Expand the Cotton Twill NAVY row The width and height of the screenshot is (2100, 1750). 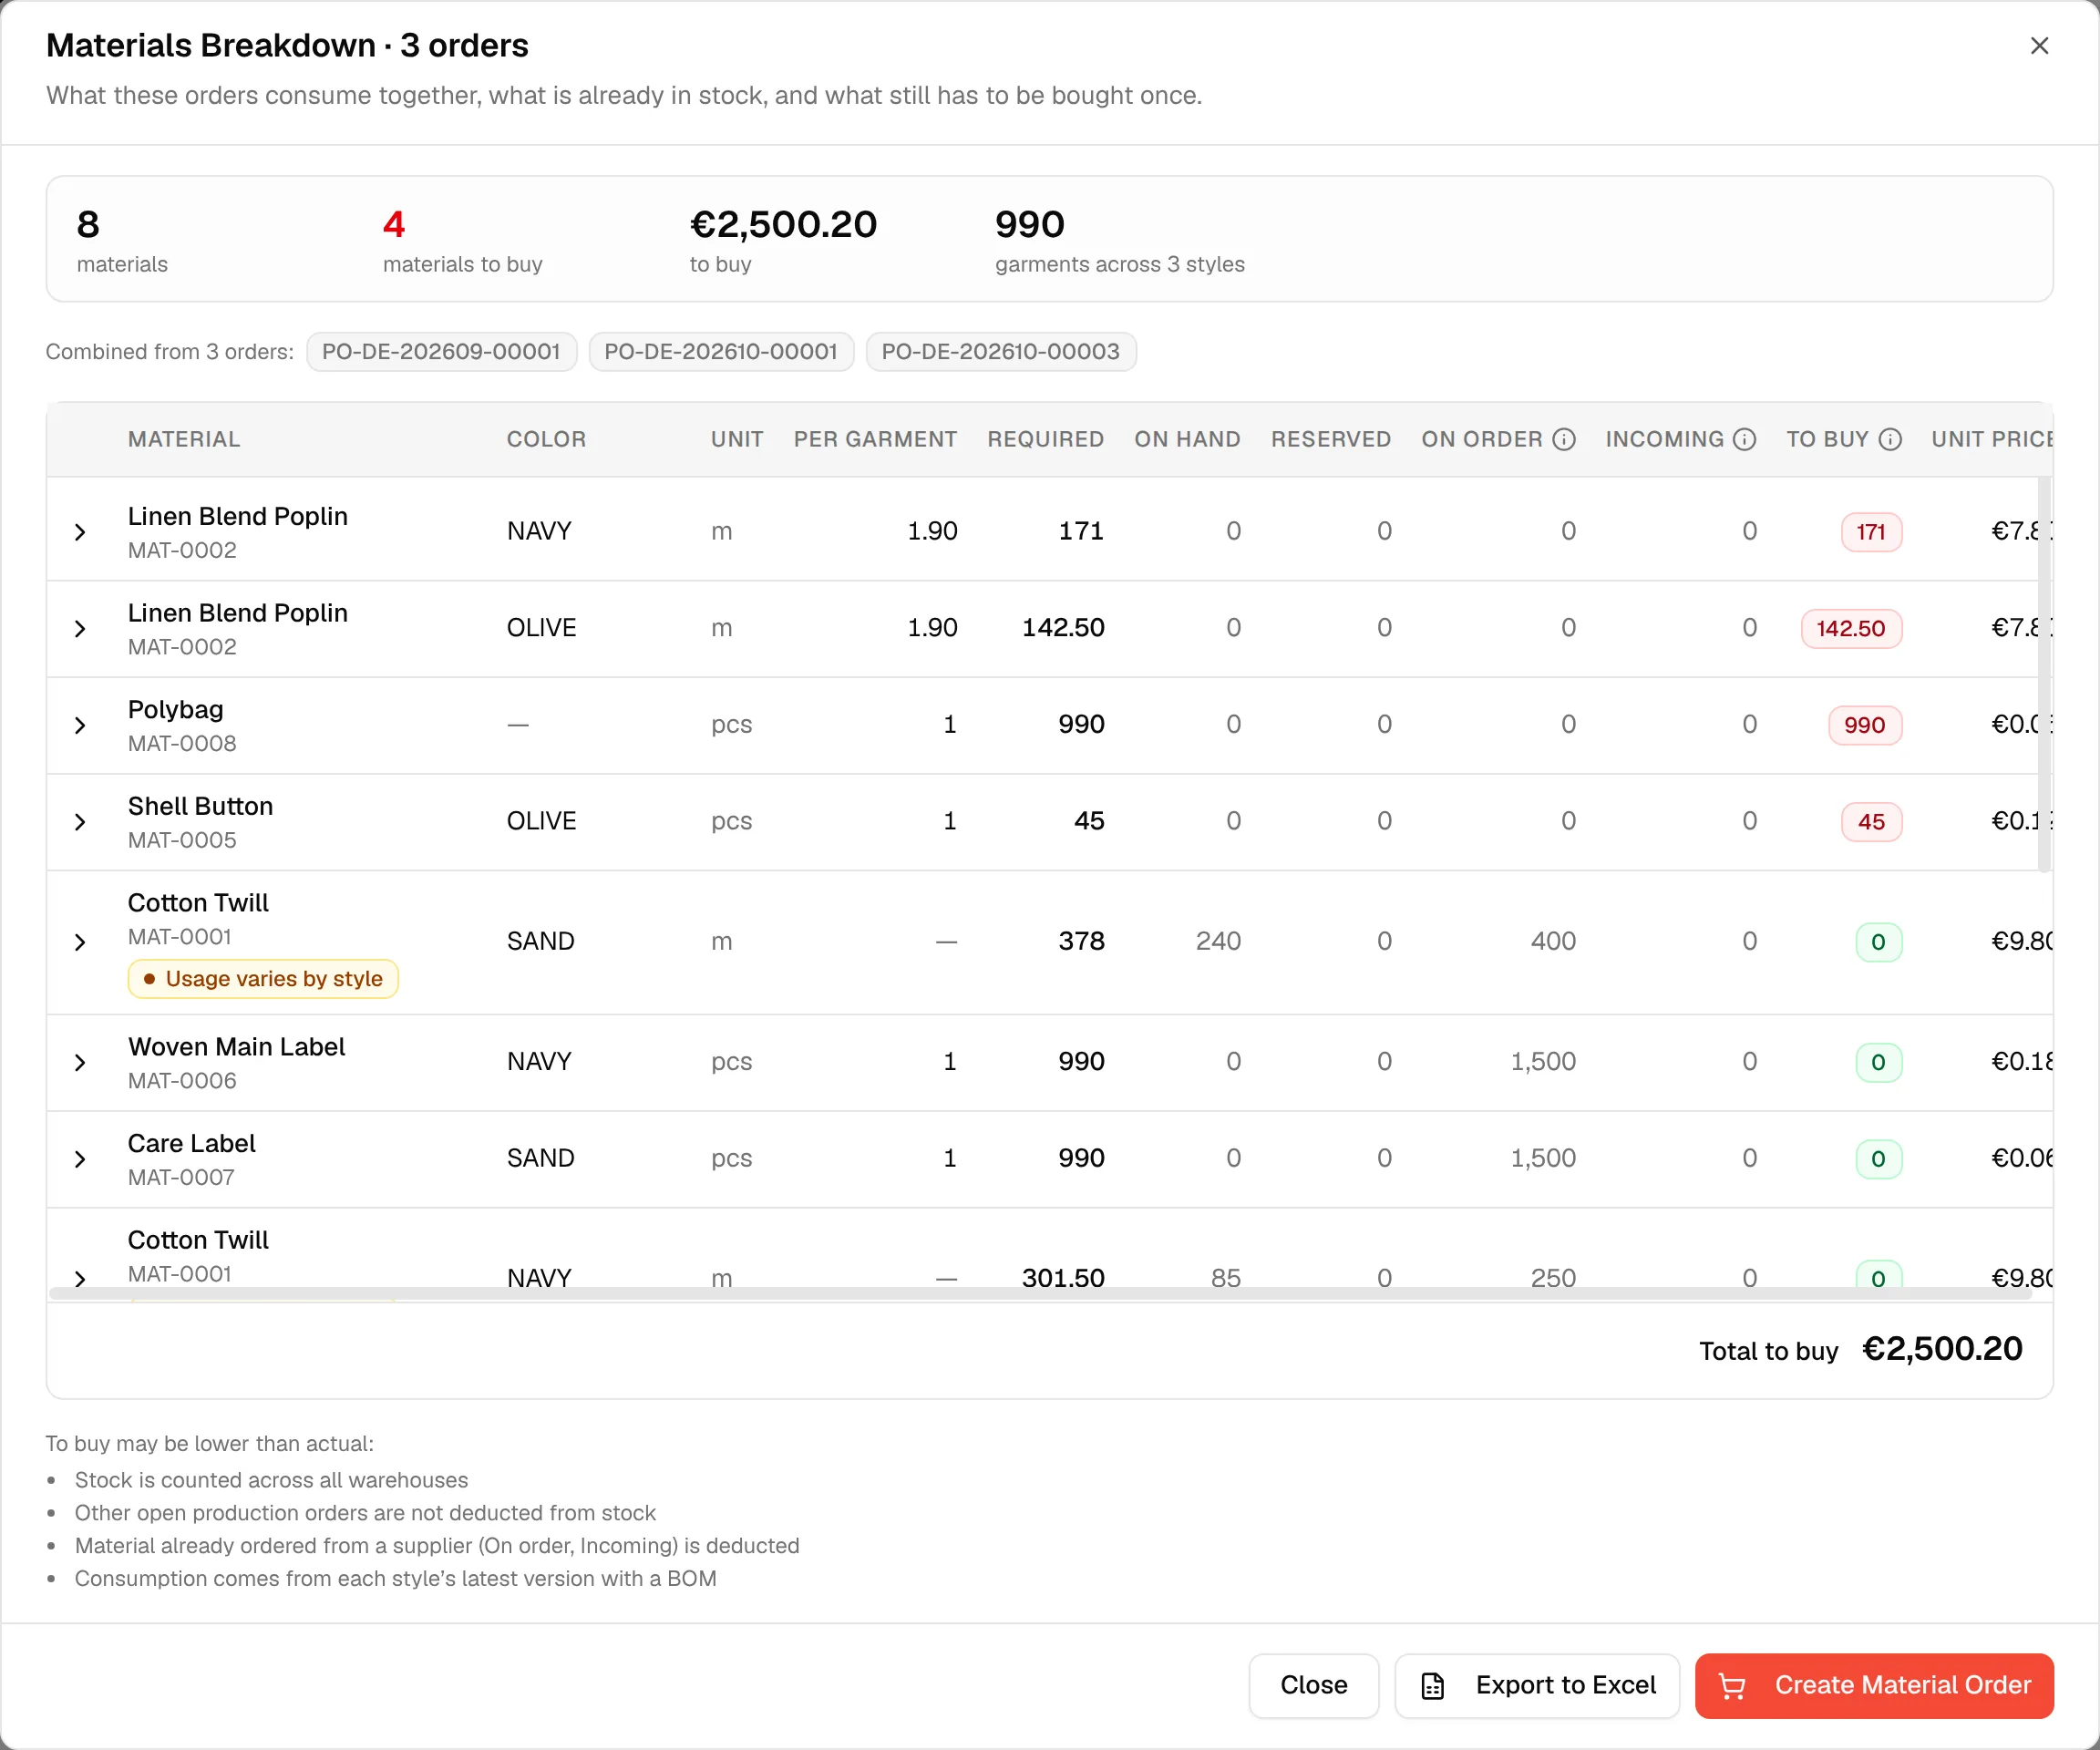click(x=81, y=1278)
